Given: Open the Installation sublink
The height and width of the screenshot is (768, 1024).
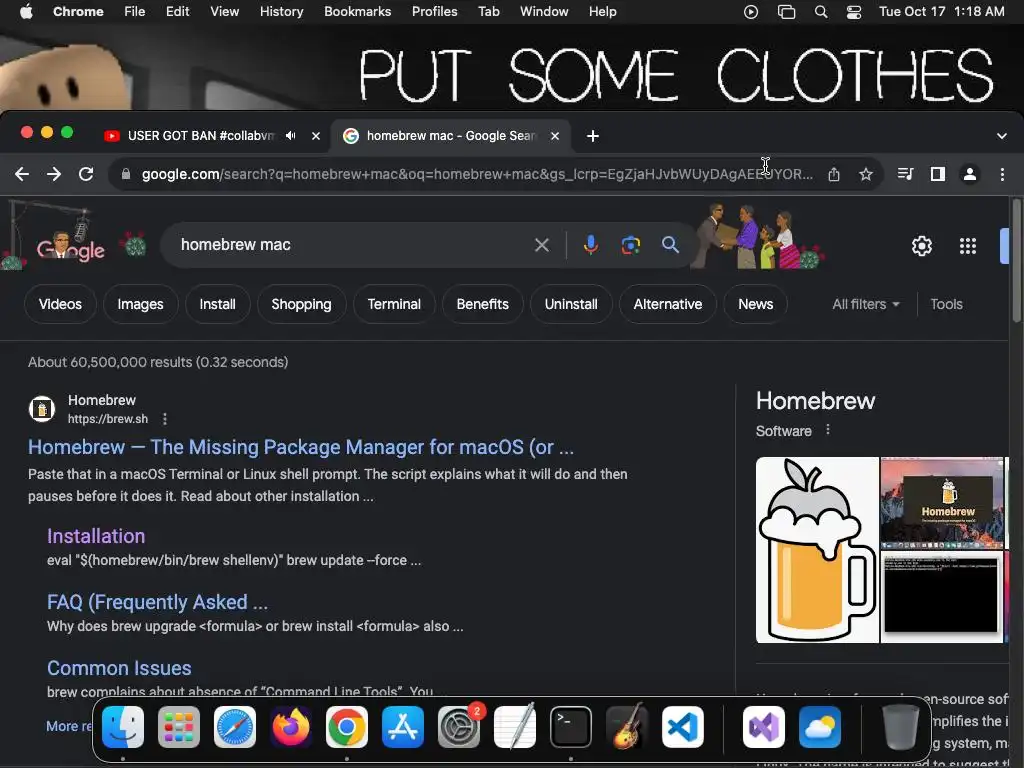Looking at the screenshot, I should (96, 536).
